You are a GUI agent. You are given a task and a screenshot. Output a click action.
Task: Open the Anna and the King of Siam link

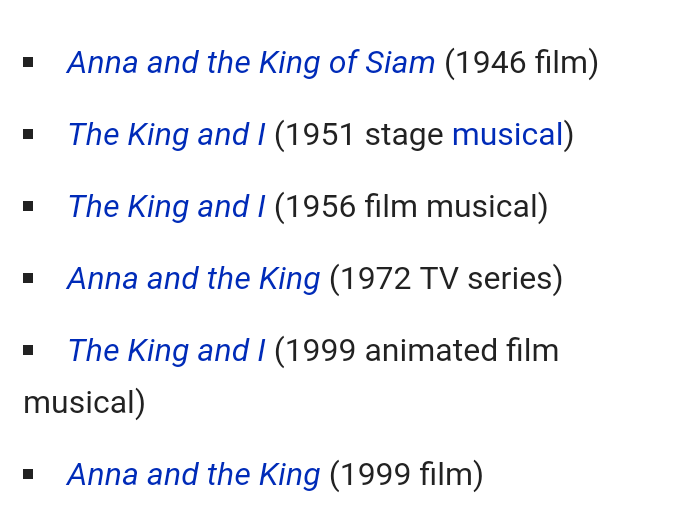pyautogui.click(x=251, y=63)
